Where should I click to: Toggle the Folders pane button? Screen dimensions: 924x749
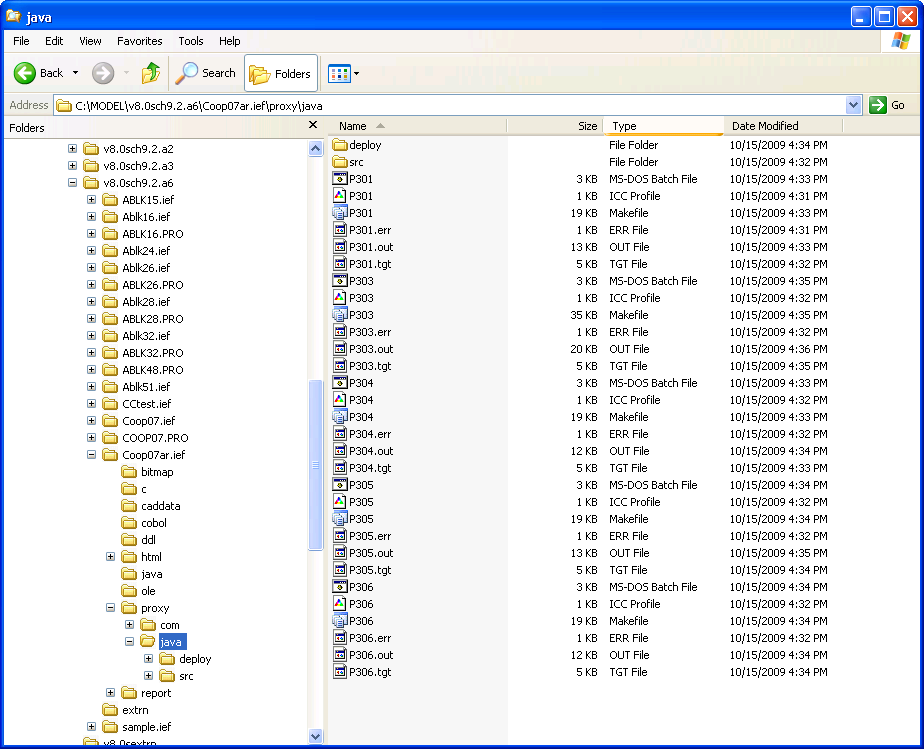pos(281,73)
